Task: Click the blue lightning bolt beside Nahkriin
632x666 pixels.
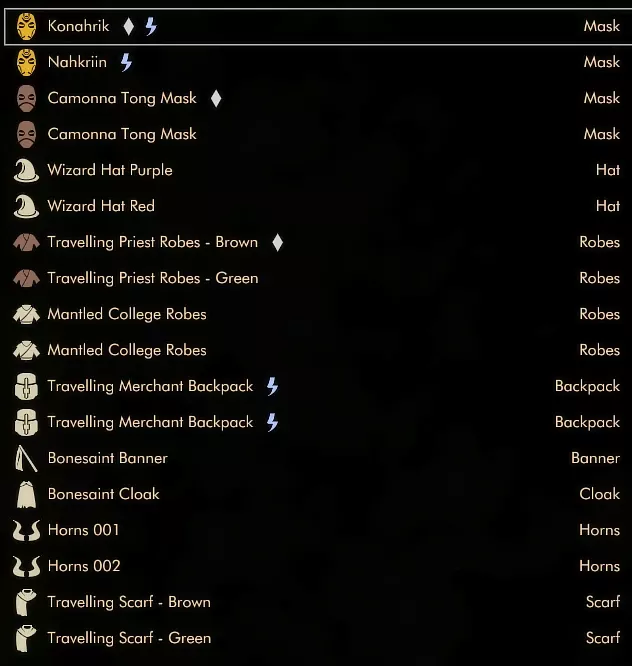Action: point(126,62)
